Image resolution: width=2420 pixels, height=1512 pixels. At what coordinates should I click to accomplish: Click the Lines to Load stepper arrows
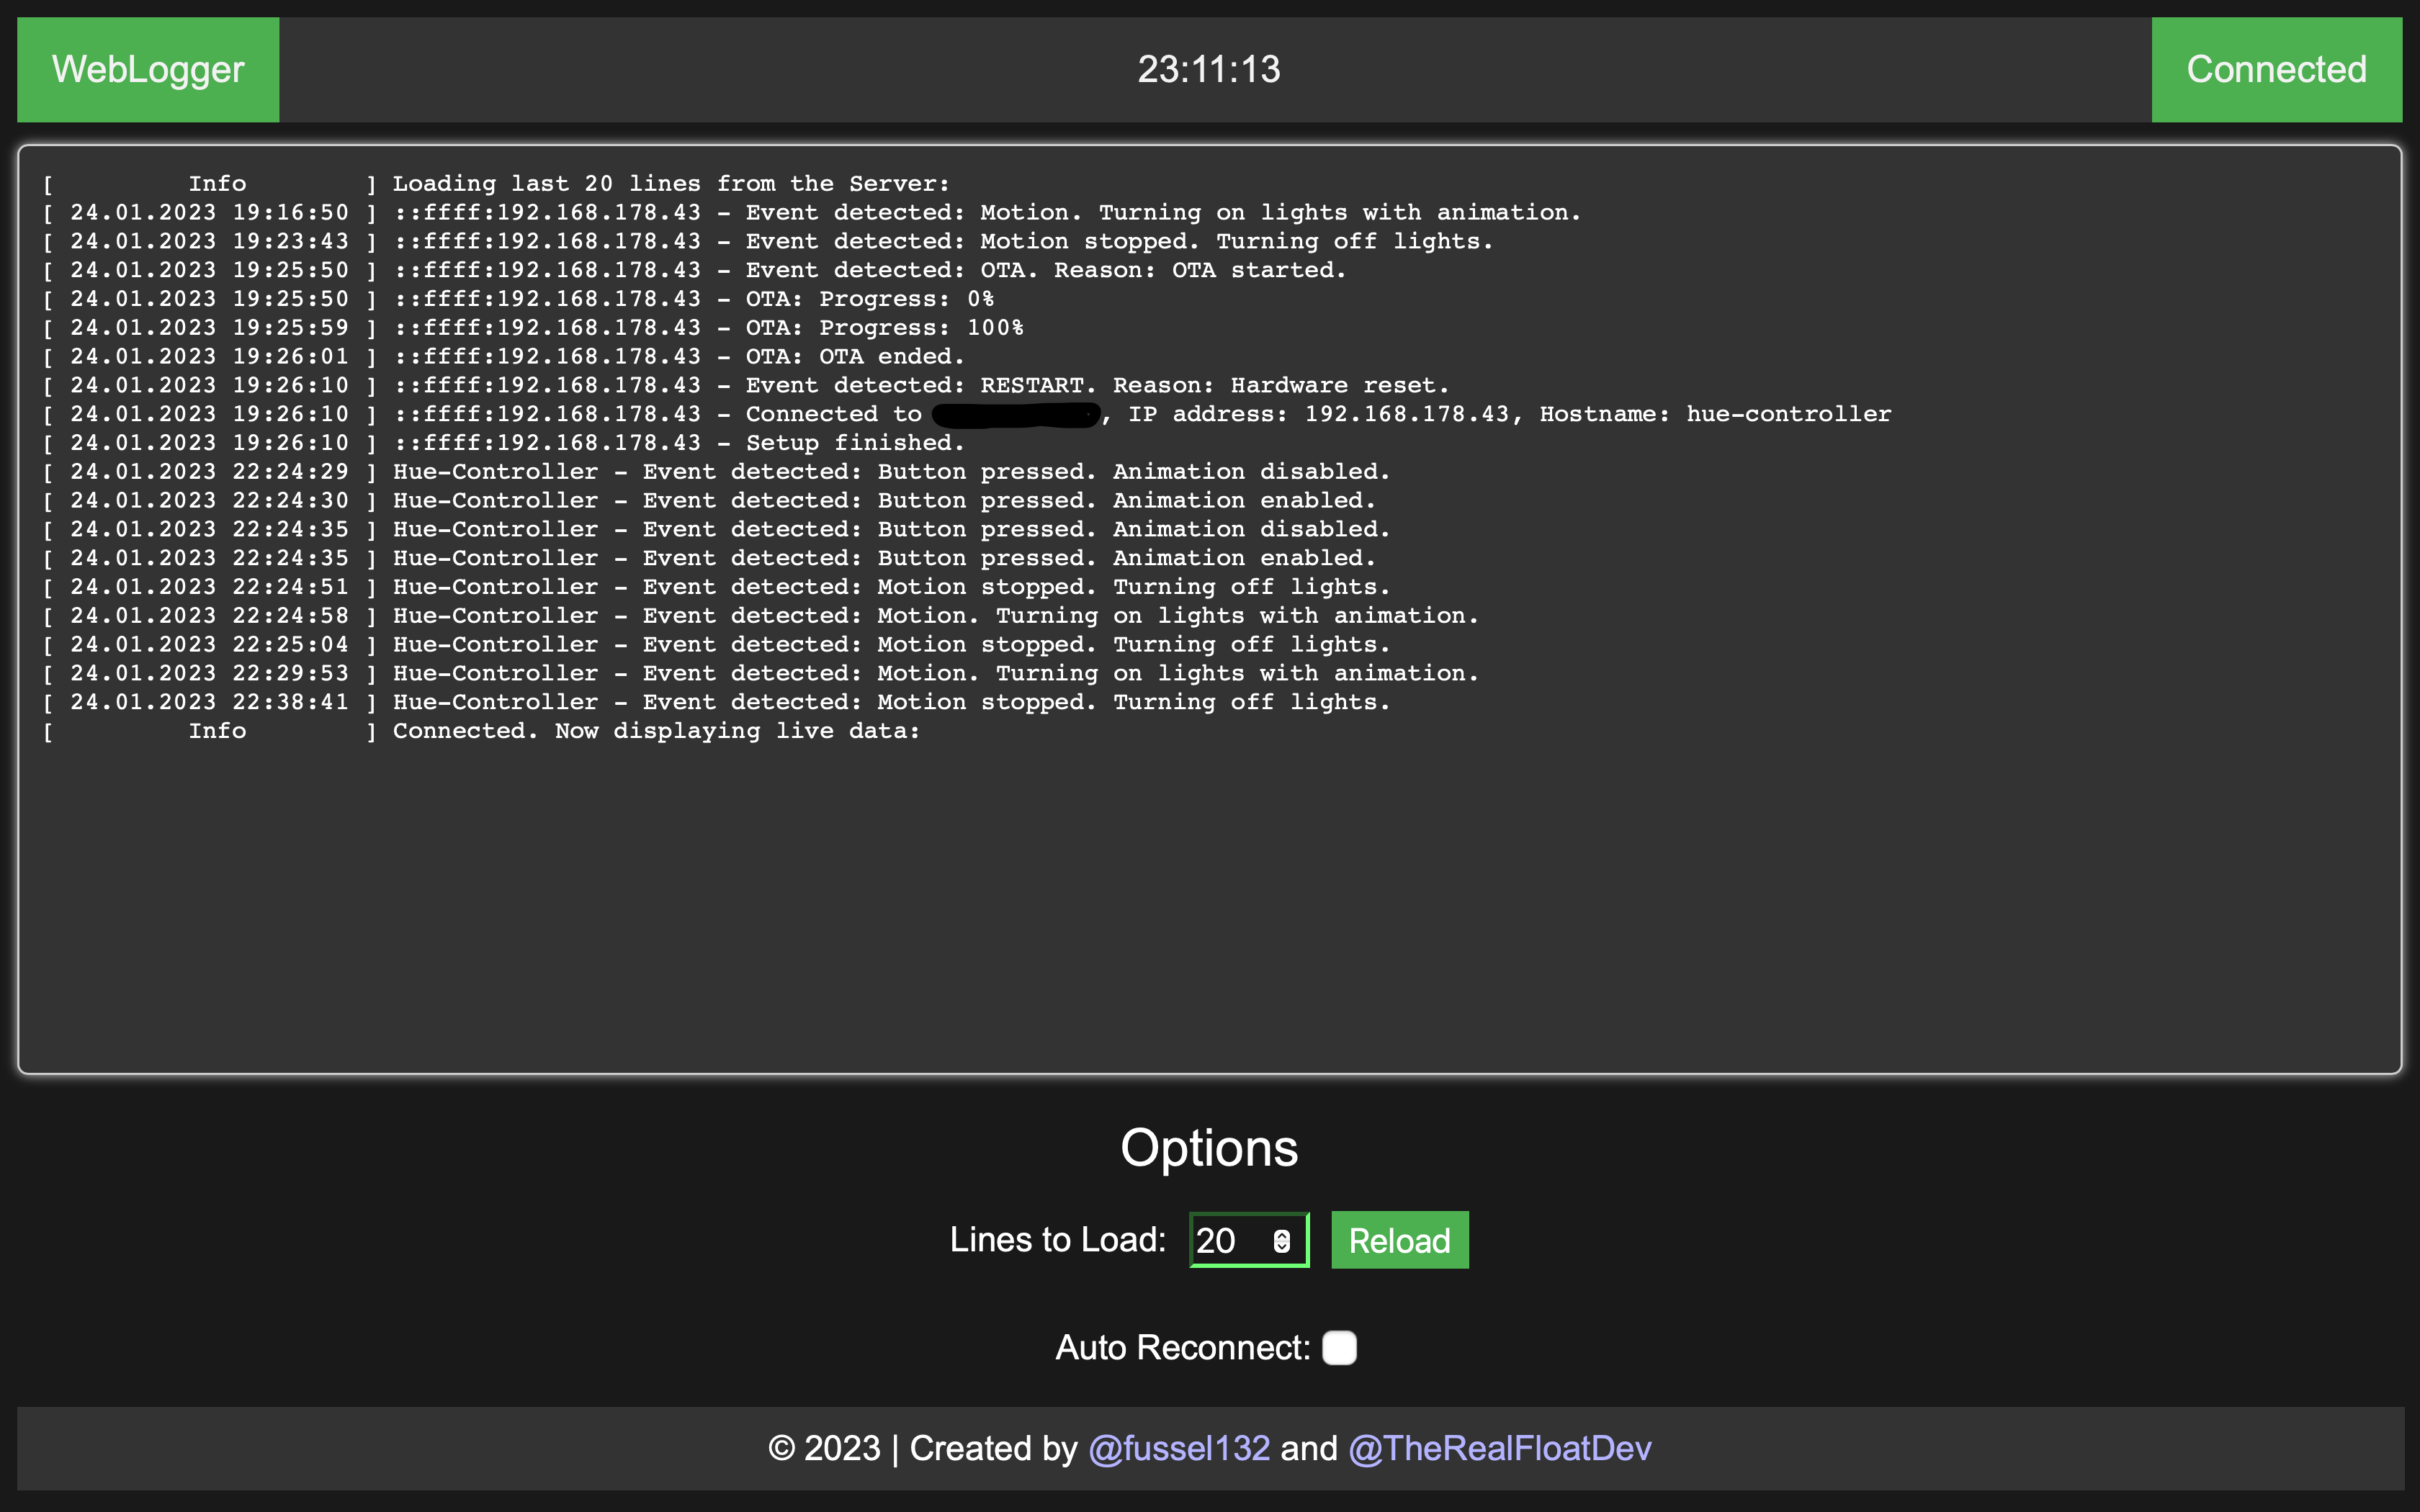pyautogui.click(x=1282, y=1241)
